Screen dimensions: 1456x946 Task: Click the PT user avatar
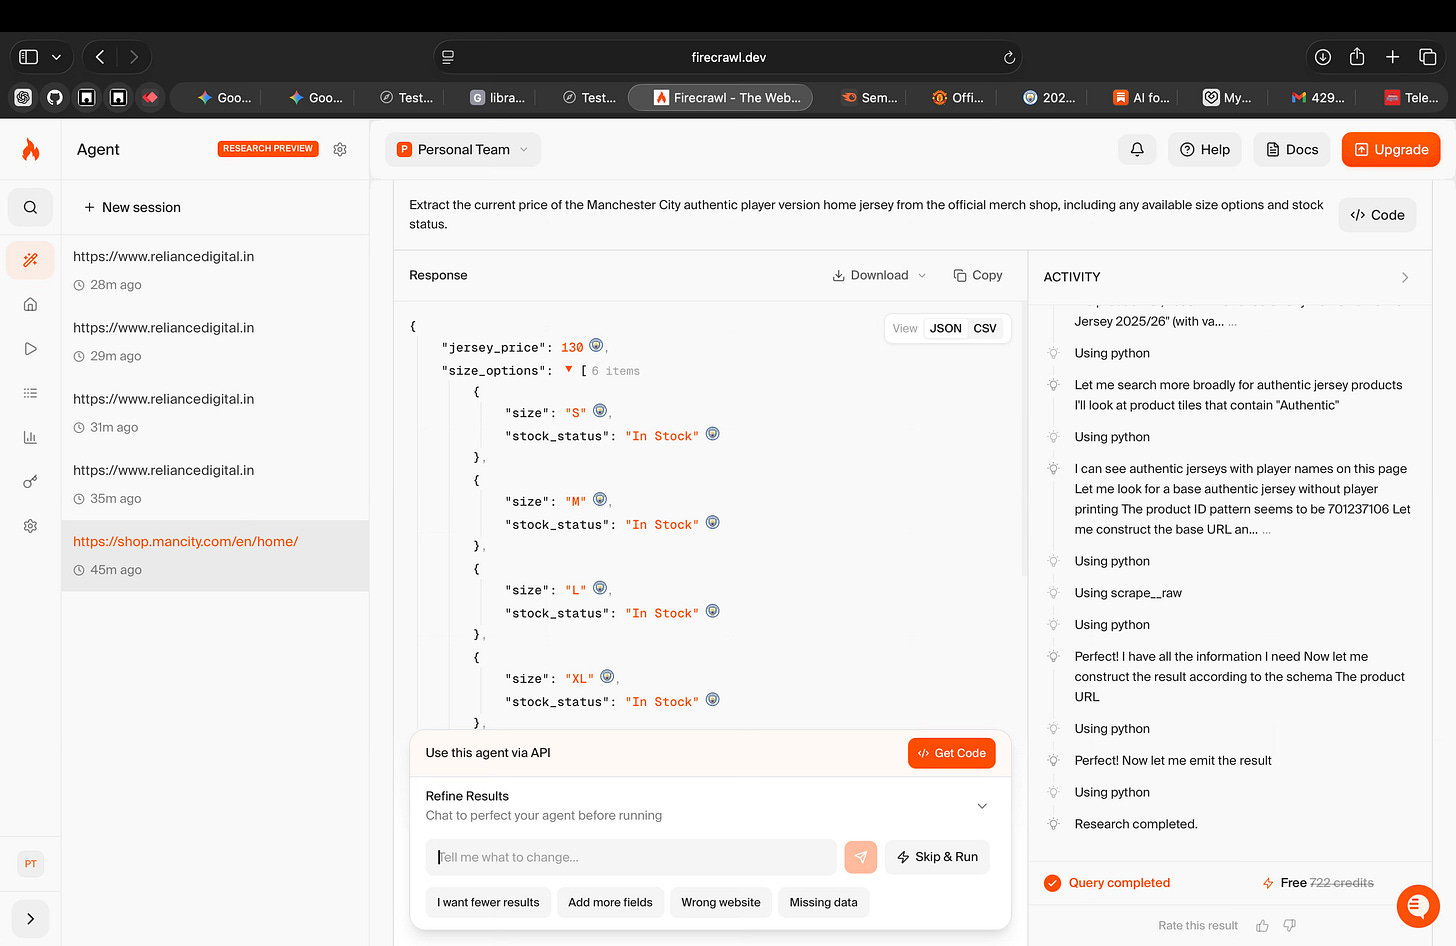click(31, 864)
